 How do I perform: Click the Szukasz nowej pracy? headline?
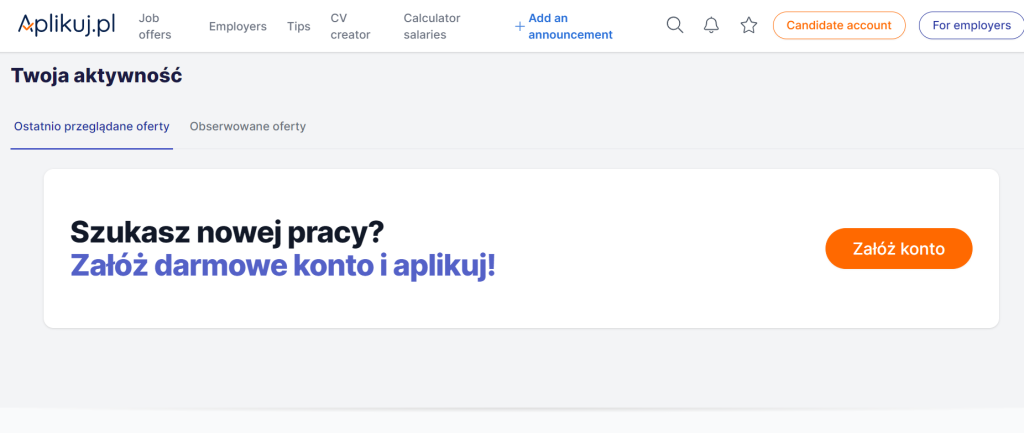click(x=227, y=232)
